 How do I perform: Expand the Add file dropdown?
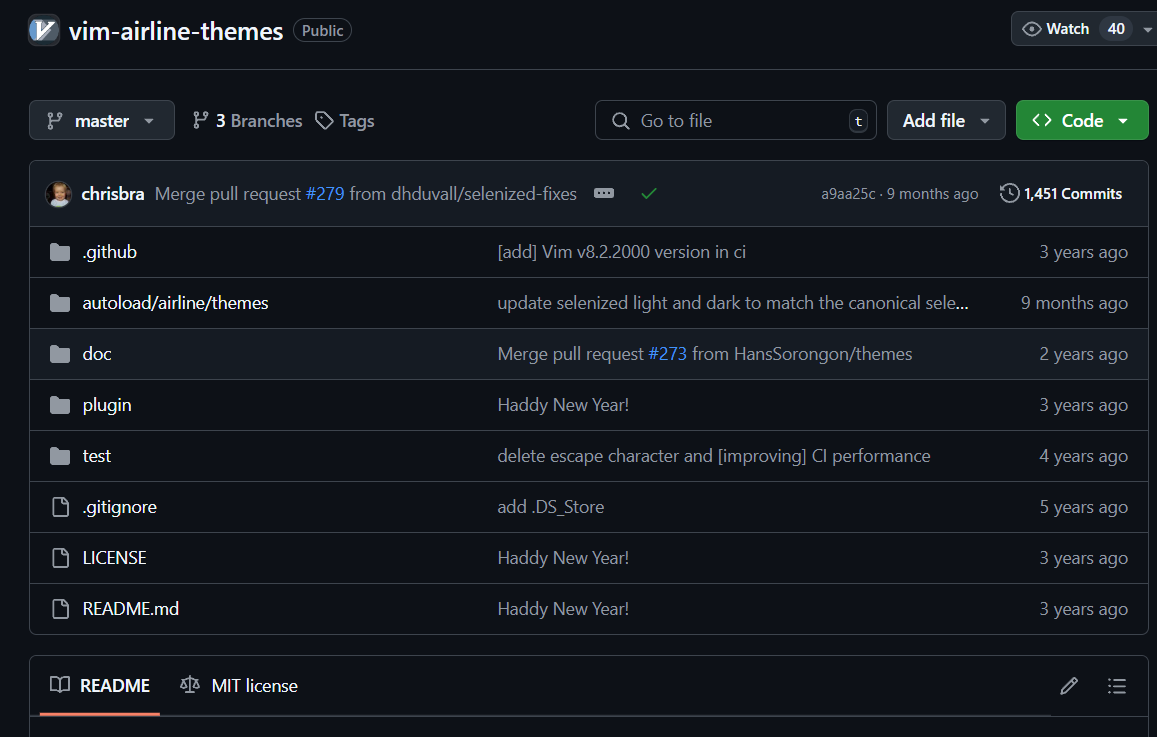pyautogui.click(x=946, y=120)
